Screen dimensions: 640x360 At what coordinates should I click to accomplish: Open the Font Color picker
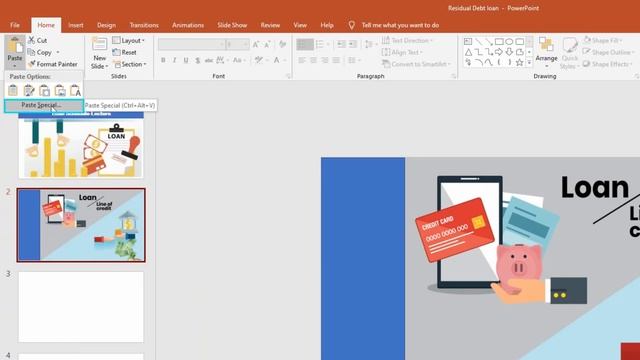click(278, 60)
